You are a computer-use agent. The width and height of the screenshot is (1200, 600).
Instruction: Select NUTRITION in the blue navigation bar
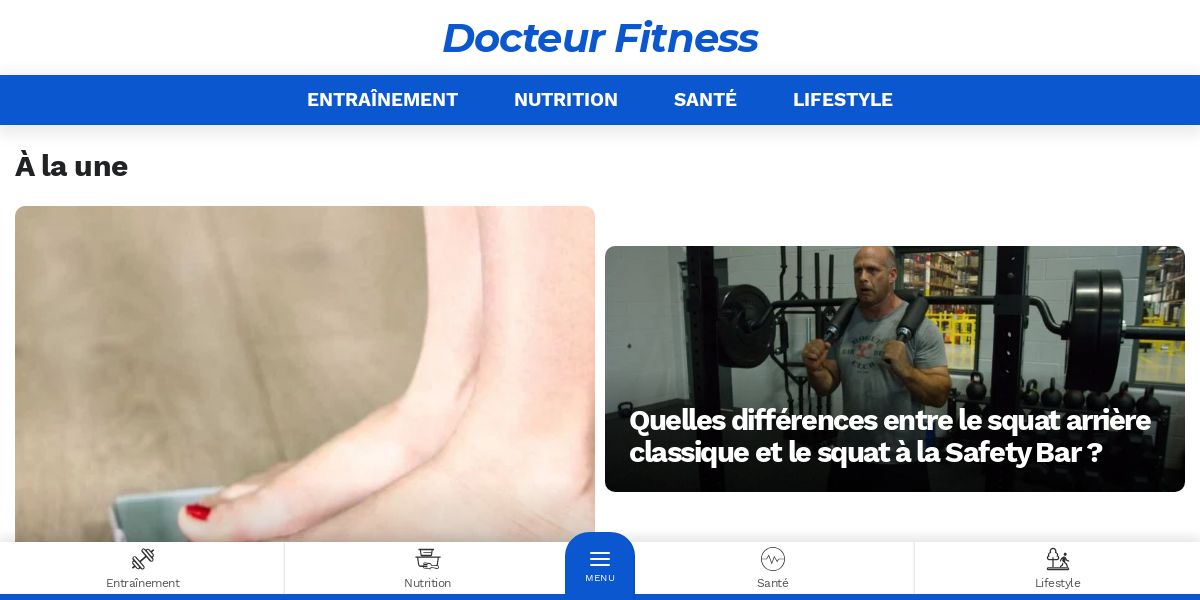[566, 100]
